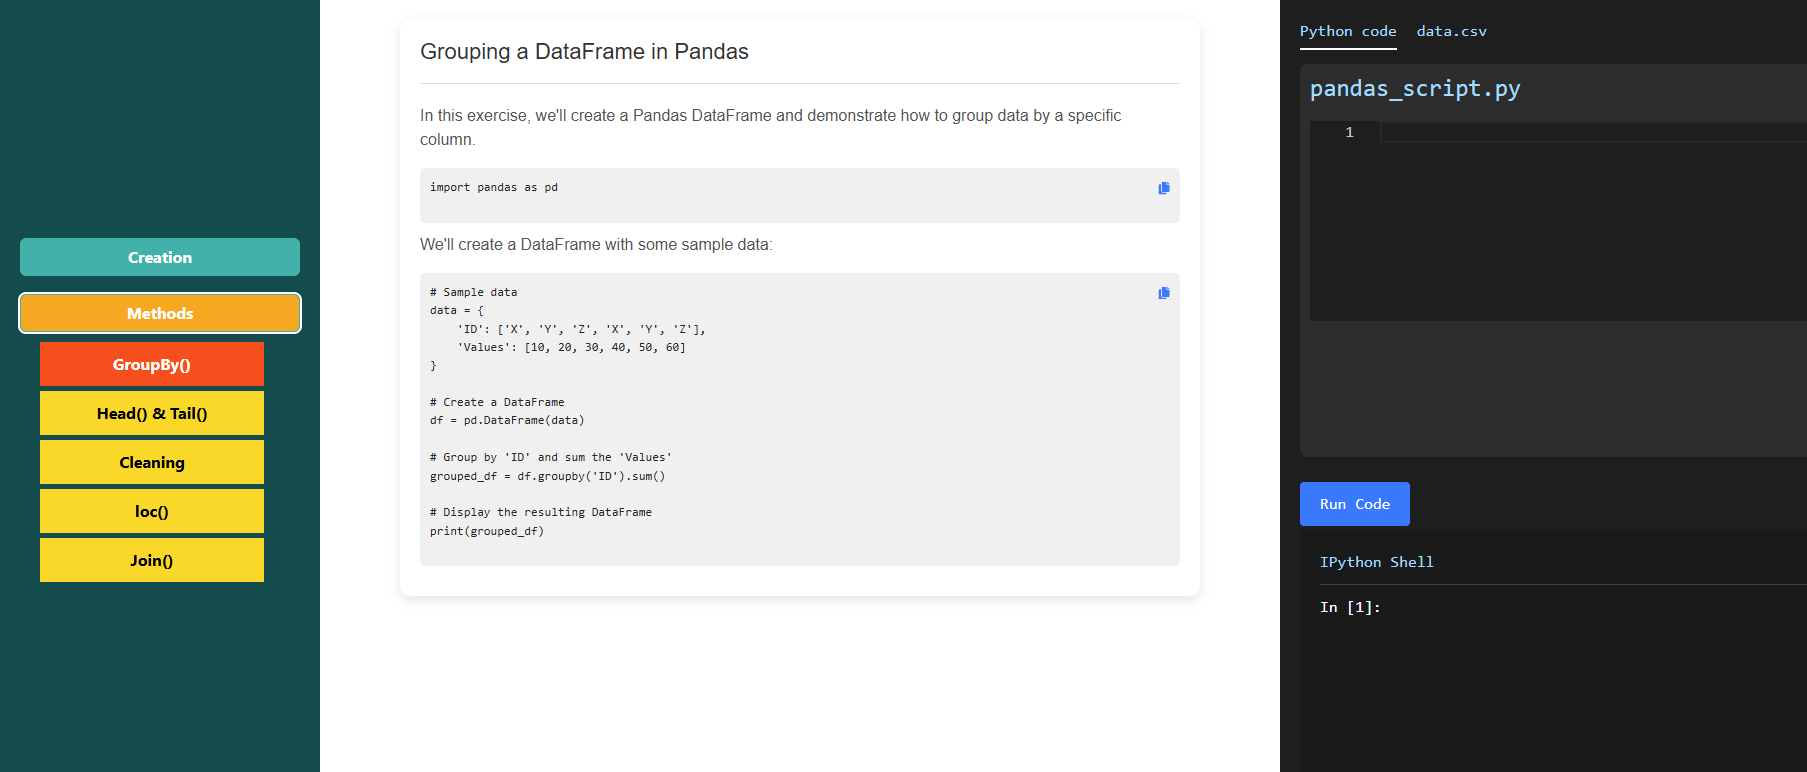Switch to the data.csv tab
1807x772 pixels.
click(1452, 31)
